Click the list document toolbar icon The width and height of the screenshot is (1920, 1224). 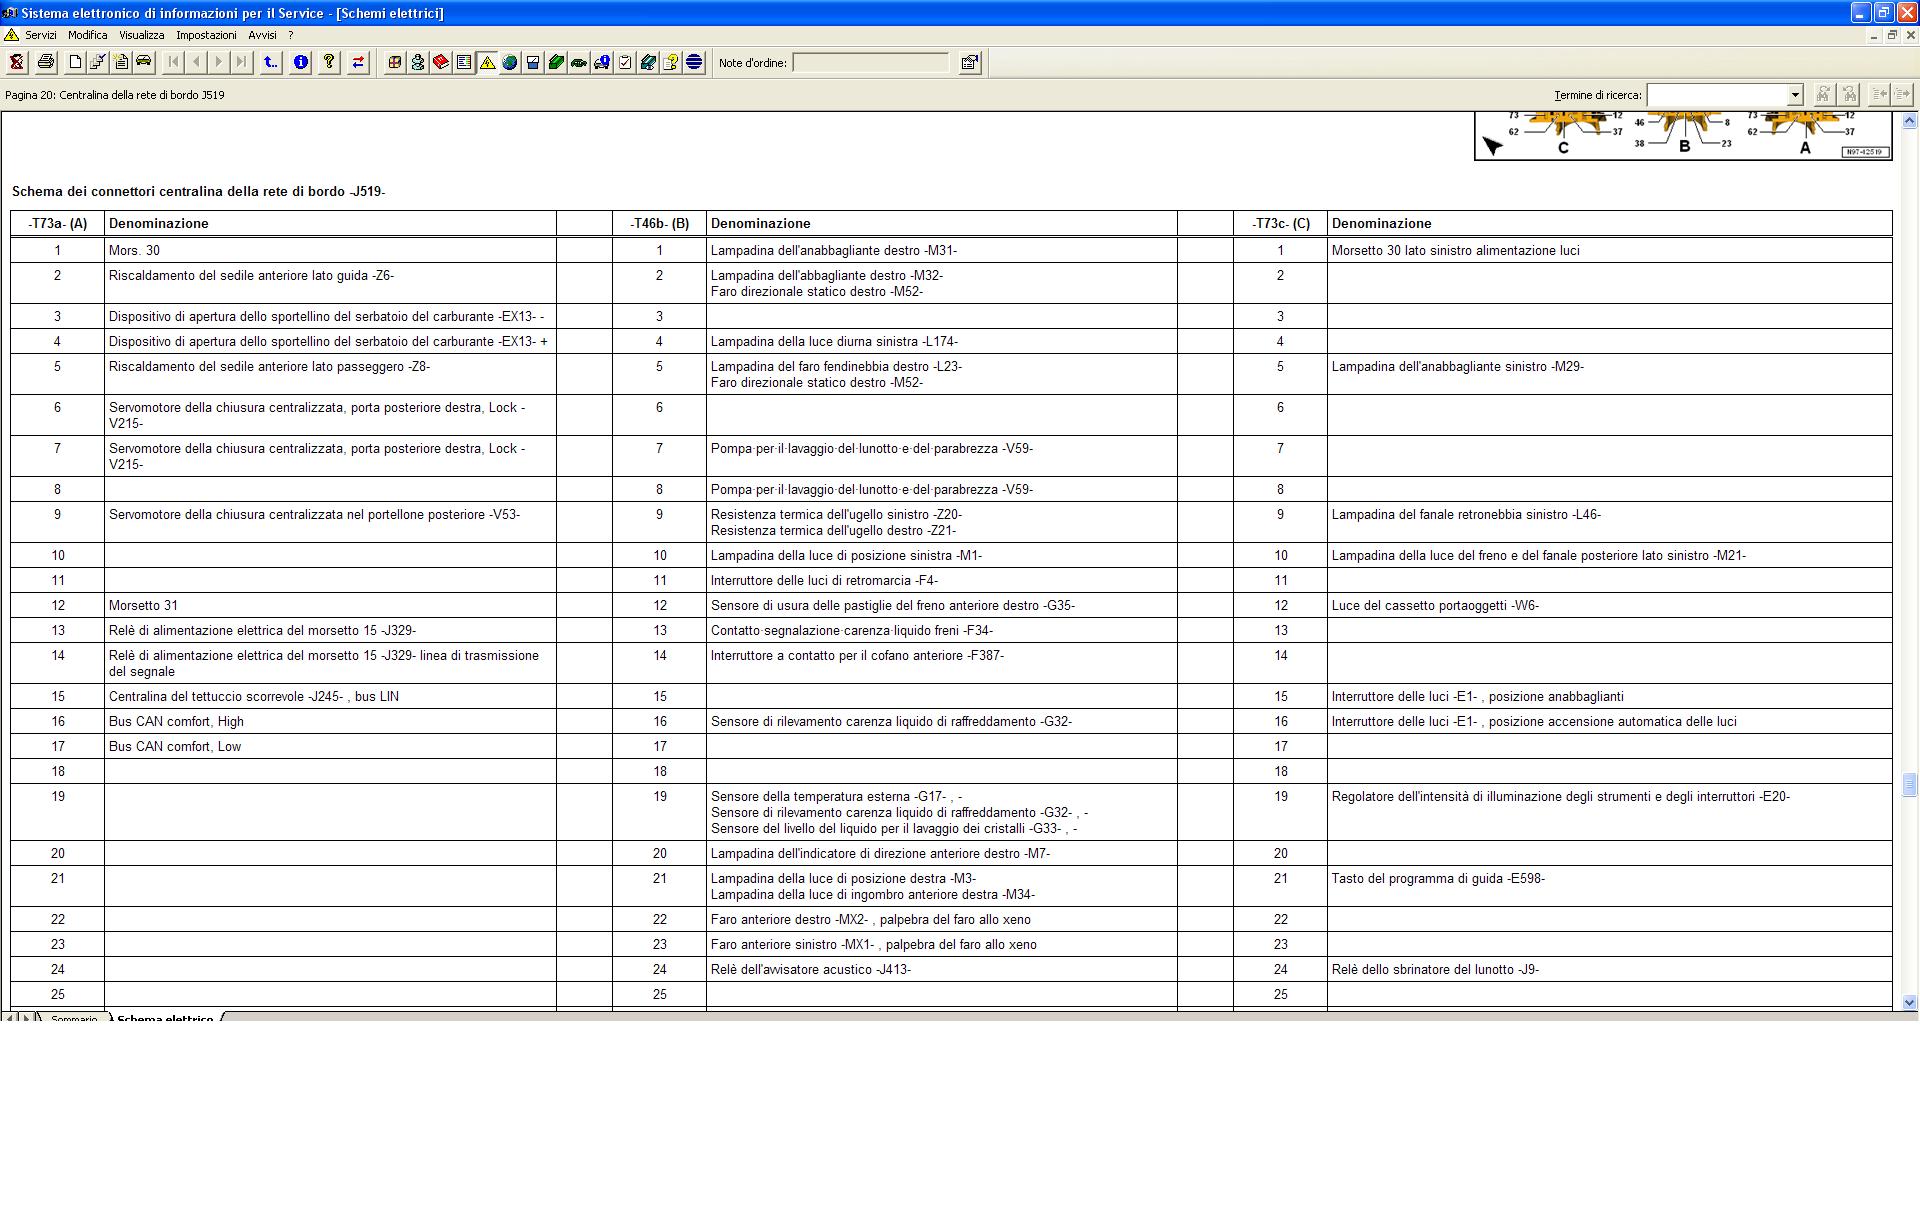pos(464,62)
